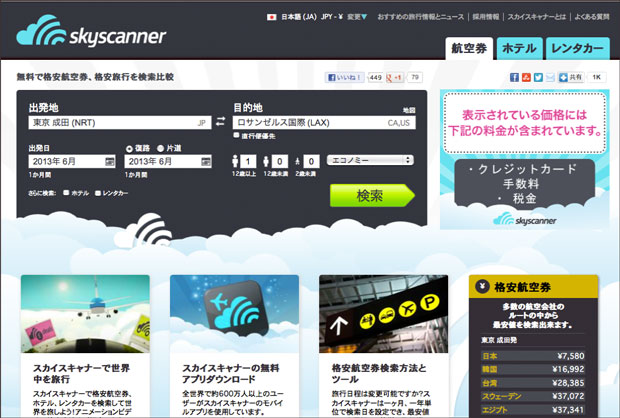This screenshot has height=418, width=620.
Task: Open the departure date calendar icon
Action: tap(110, 161)
